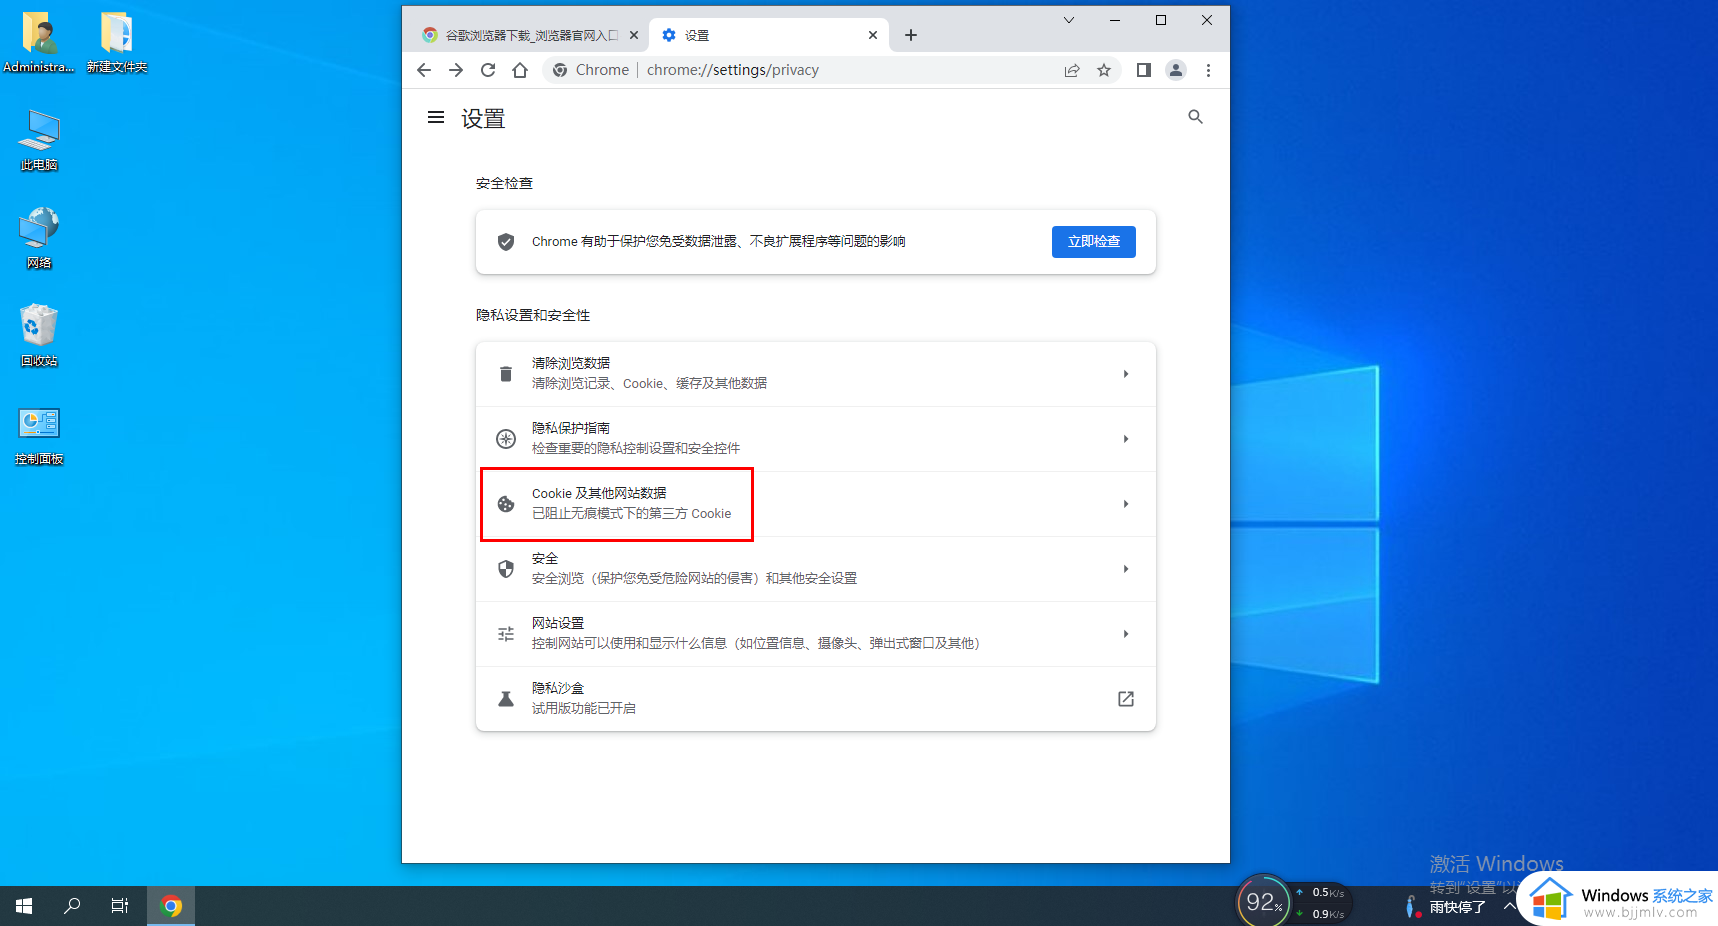Go to the Chrome home page icon

pyautogui.click(x=520, y=70)
